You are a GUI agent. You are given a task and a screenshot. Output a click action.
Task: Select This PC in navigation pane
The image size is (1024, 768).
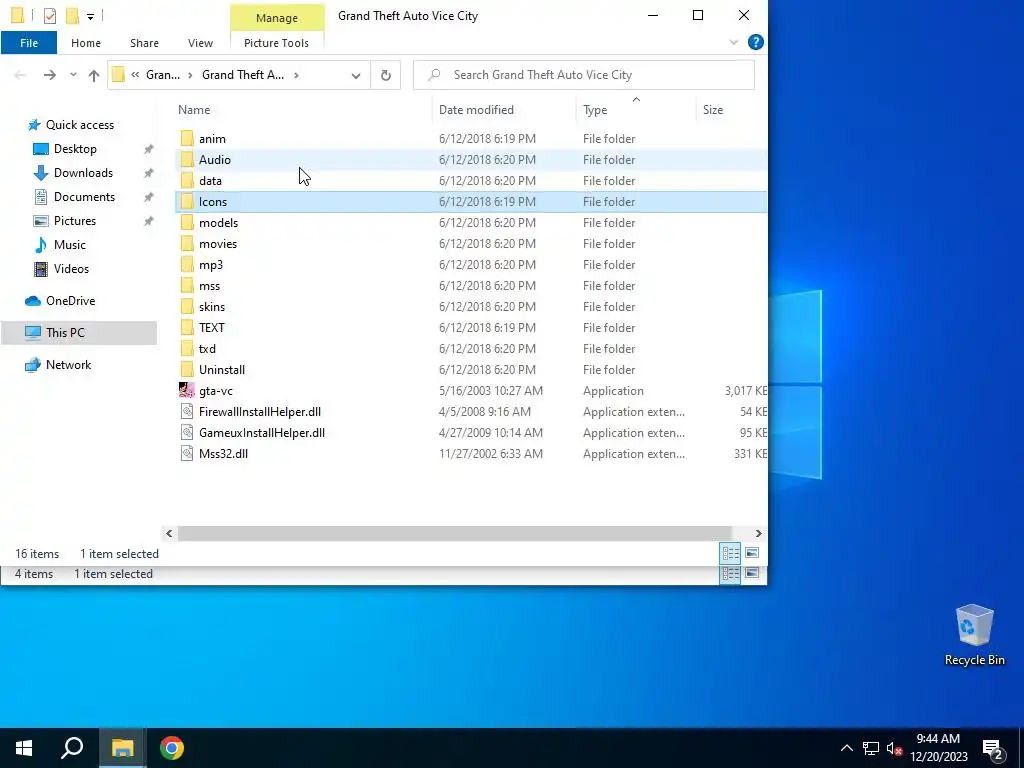65,333
